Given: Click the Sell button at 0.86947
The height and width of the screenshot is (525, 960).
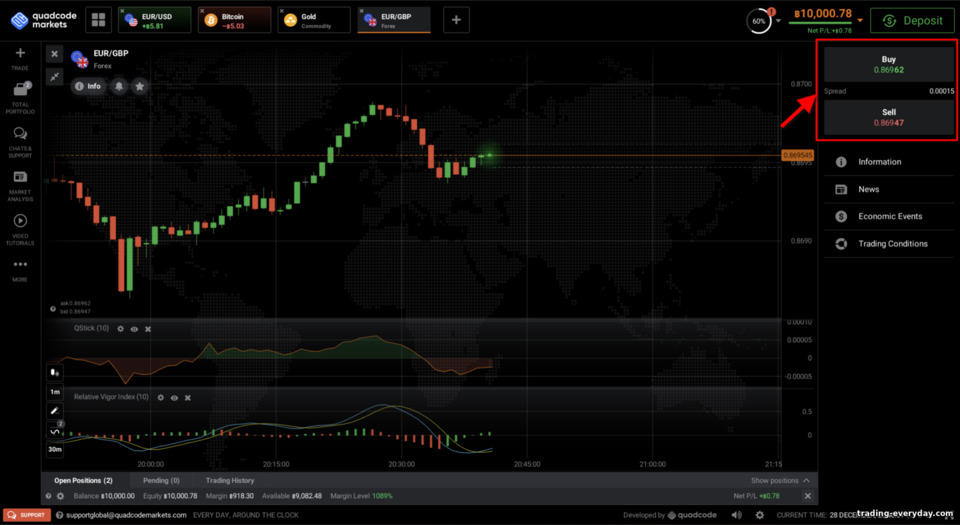Looking at the screenshot, I should pyautogui.click(x=888, y=117).
